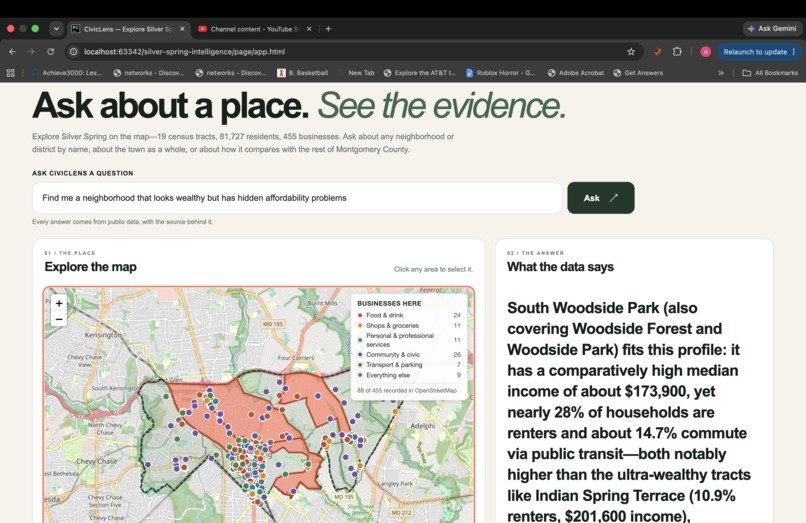Click the Kensington label on the map
Viewport: 806px width, 523px height.
[x=103, y=335]
